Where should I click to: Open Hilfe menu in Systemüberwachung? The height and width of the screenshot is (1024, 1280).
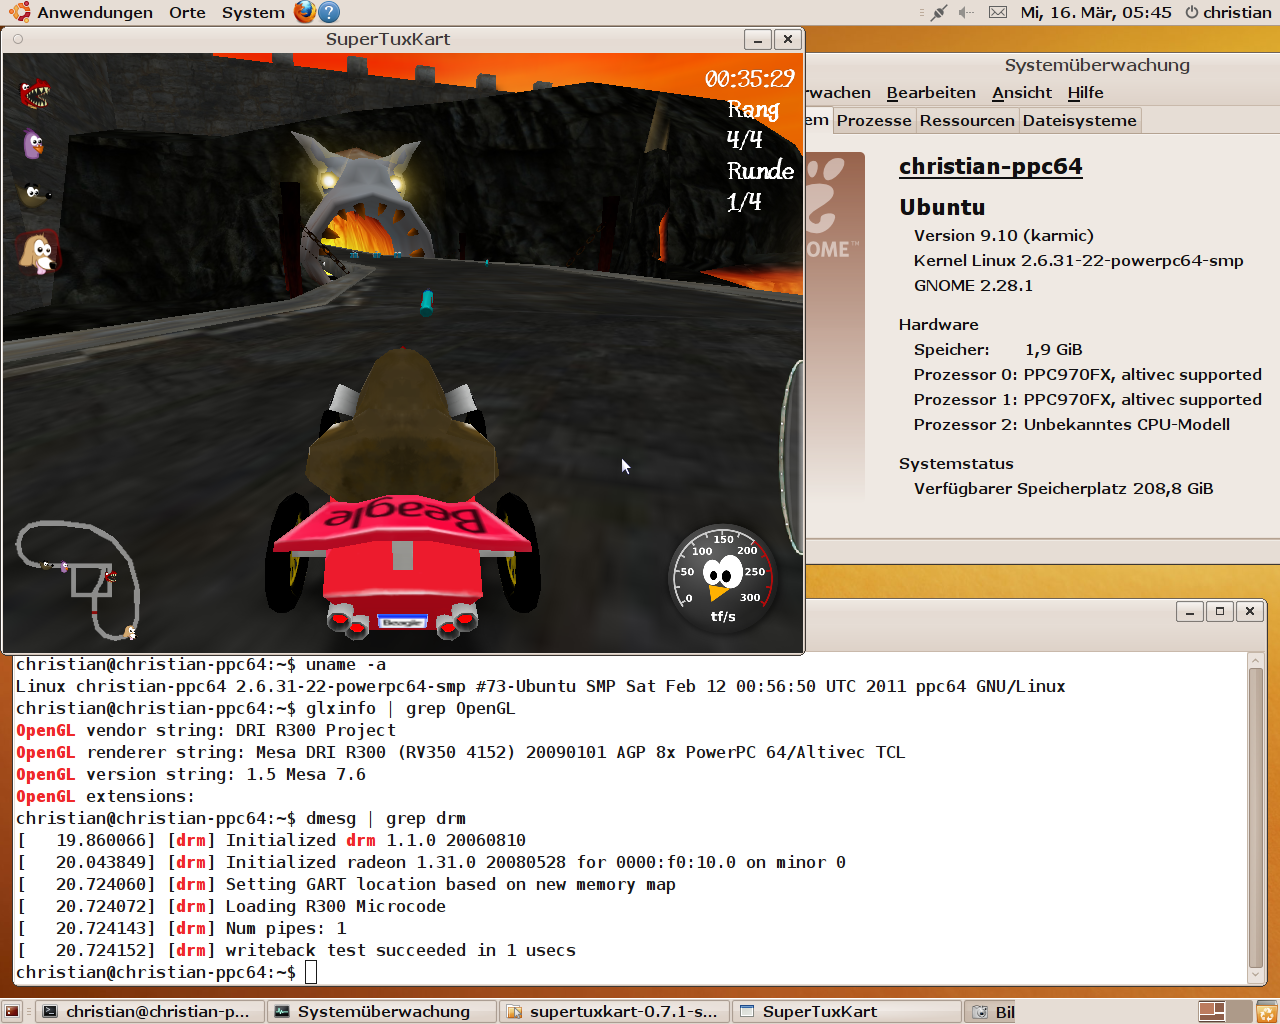point(1085,92)
